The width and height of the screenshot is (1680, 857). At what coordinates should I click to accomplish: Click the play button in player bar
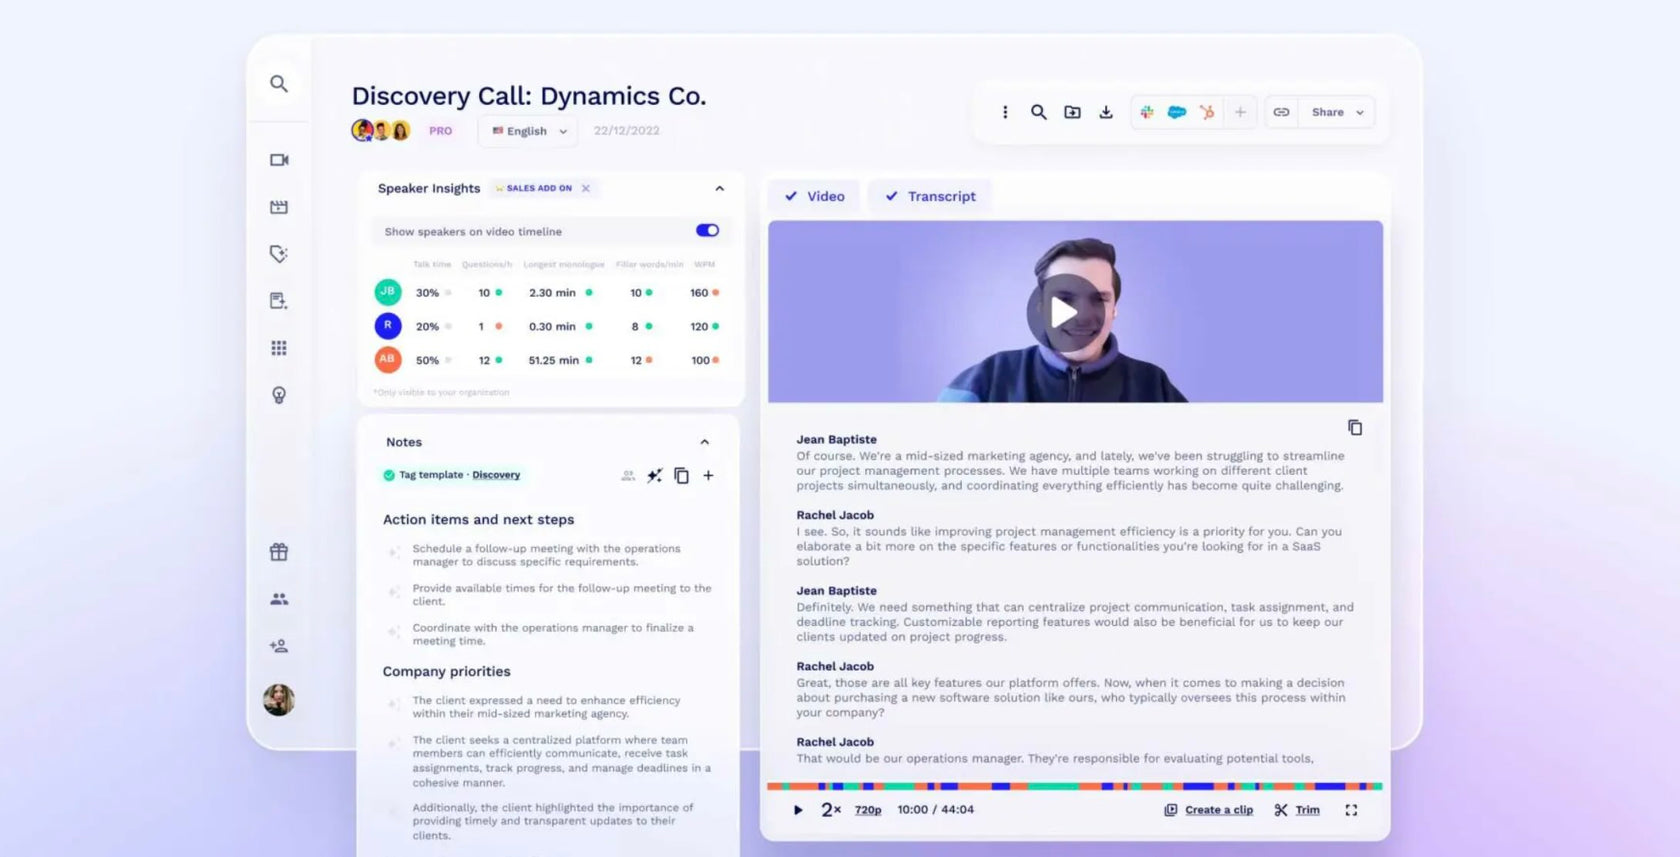797,810
